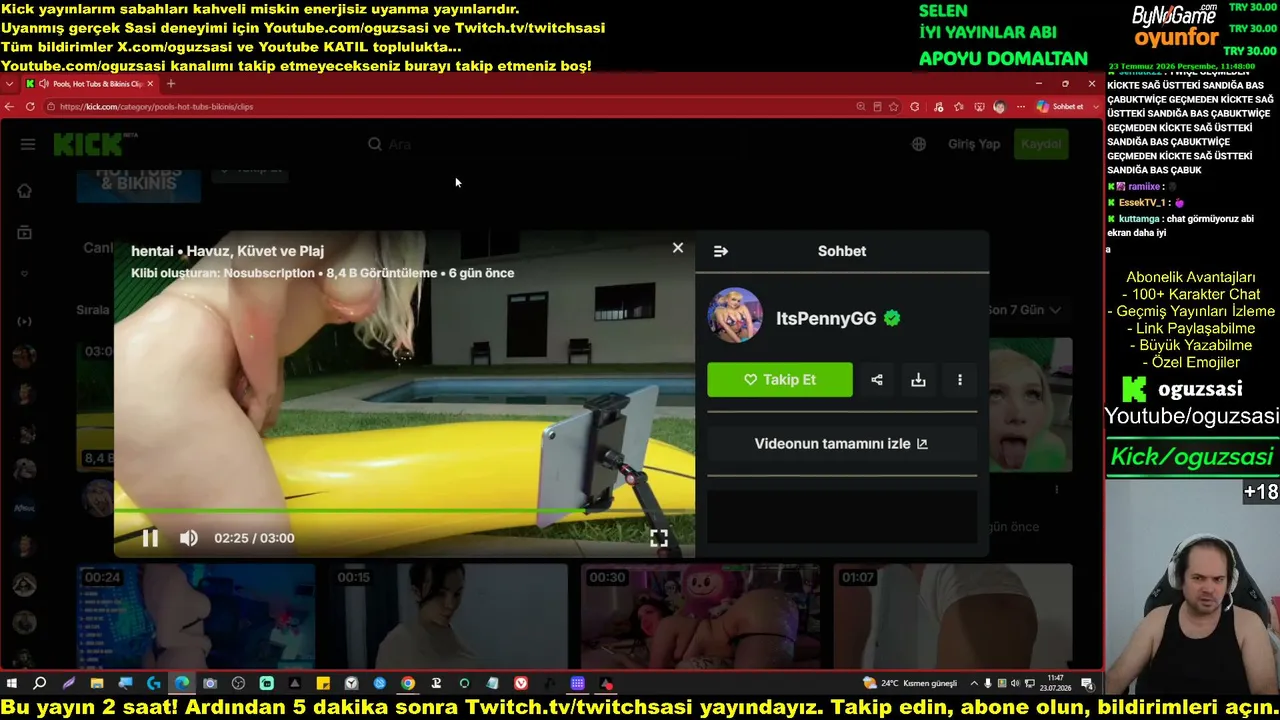Close the clip popup with the X
1280x720 pixels.
pos(678,248)
